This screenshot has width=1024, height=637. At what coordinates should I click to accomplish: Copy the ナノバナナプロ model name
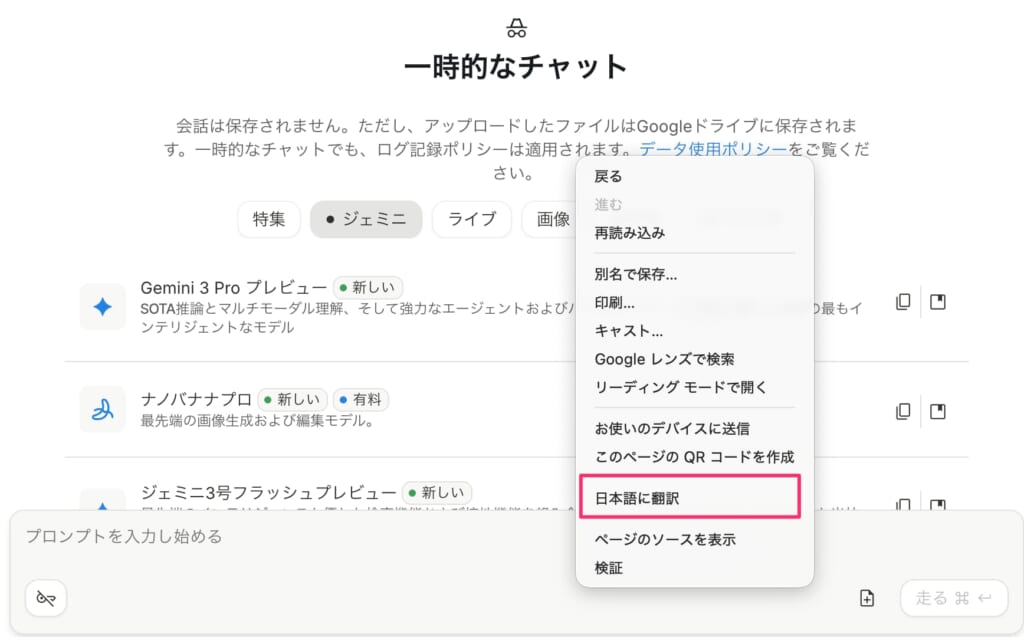(x=903, y=411)
